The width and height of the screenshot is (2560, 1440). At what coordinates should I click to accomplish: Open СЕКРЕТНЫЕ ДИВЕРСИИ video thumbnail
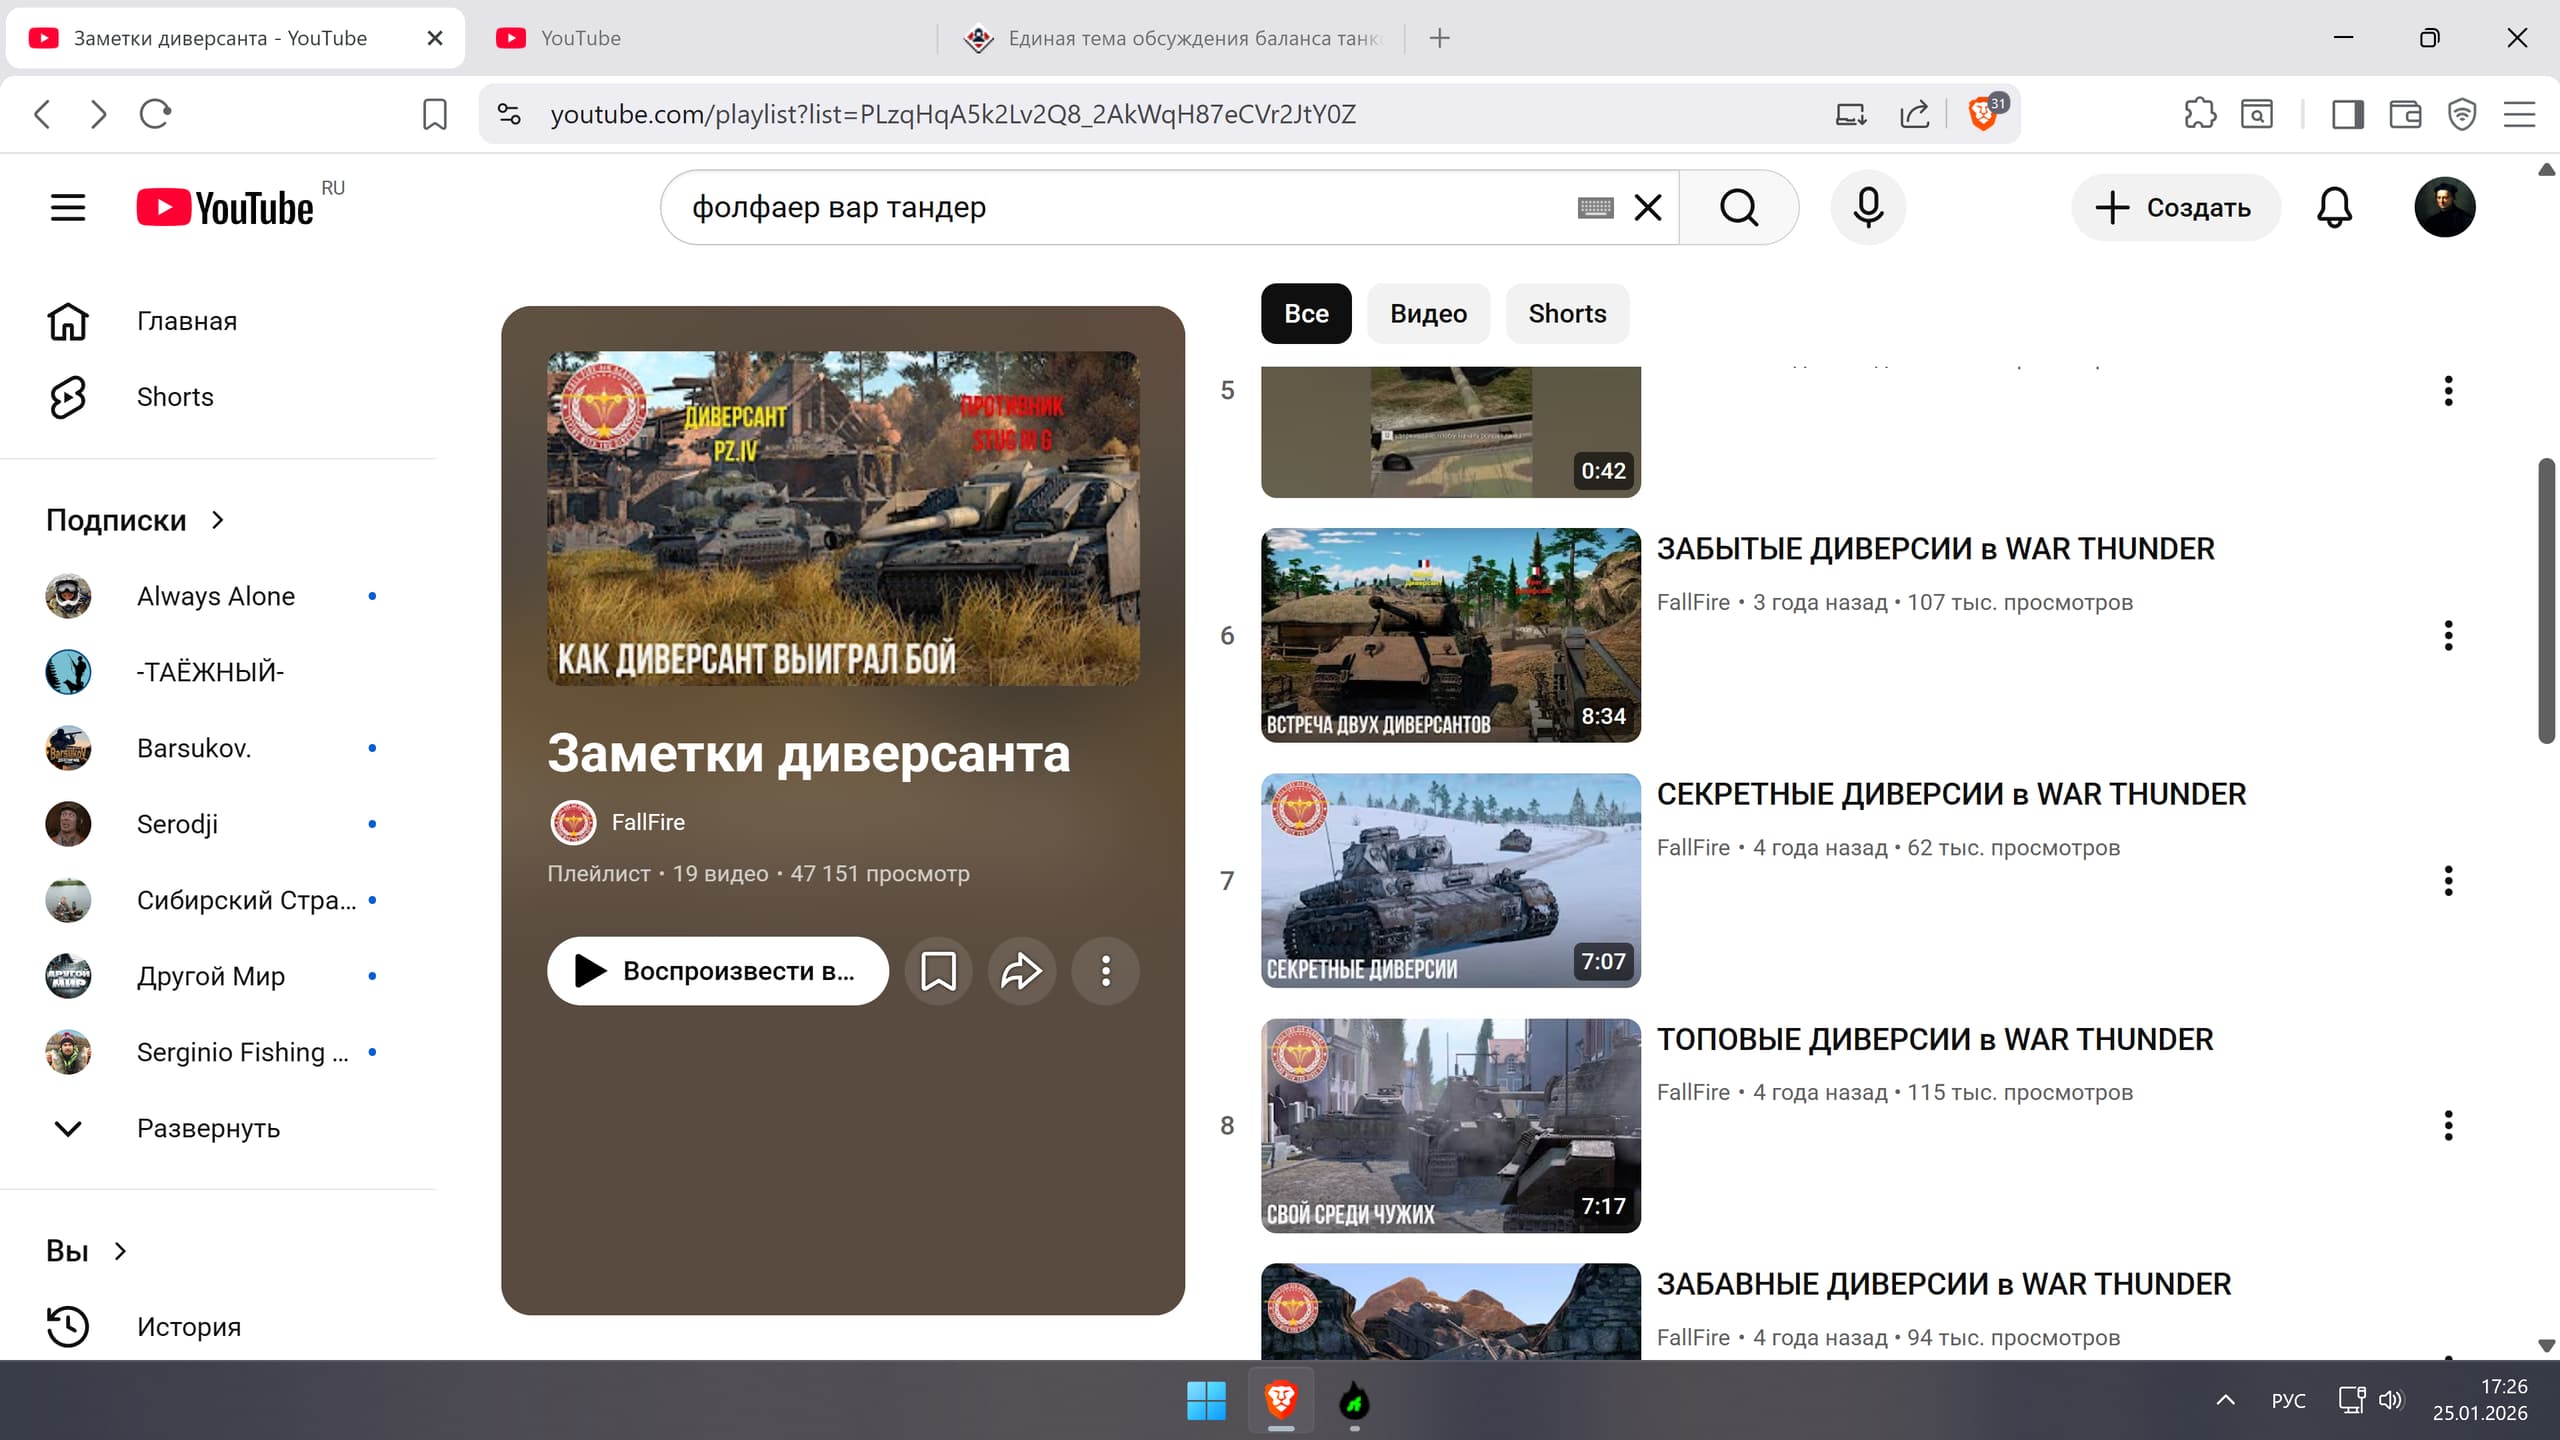[x=1450, y=880]
